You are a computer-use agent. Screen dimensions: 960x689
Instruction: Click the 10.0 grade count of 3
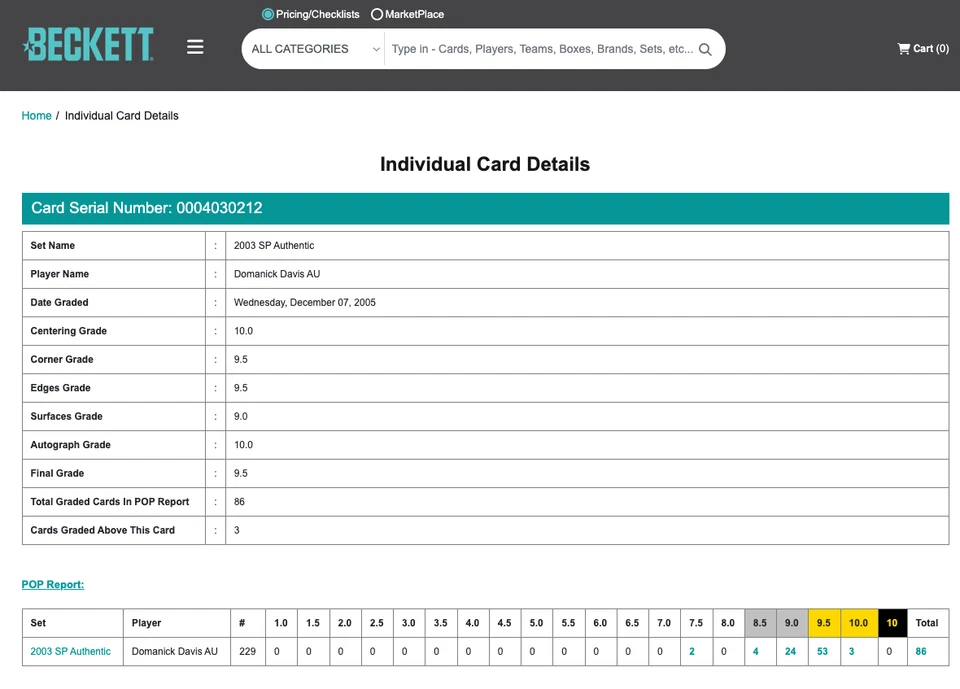[x=852, y=652]
